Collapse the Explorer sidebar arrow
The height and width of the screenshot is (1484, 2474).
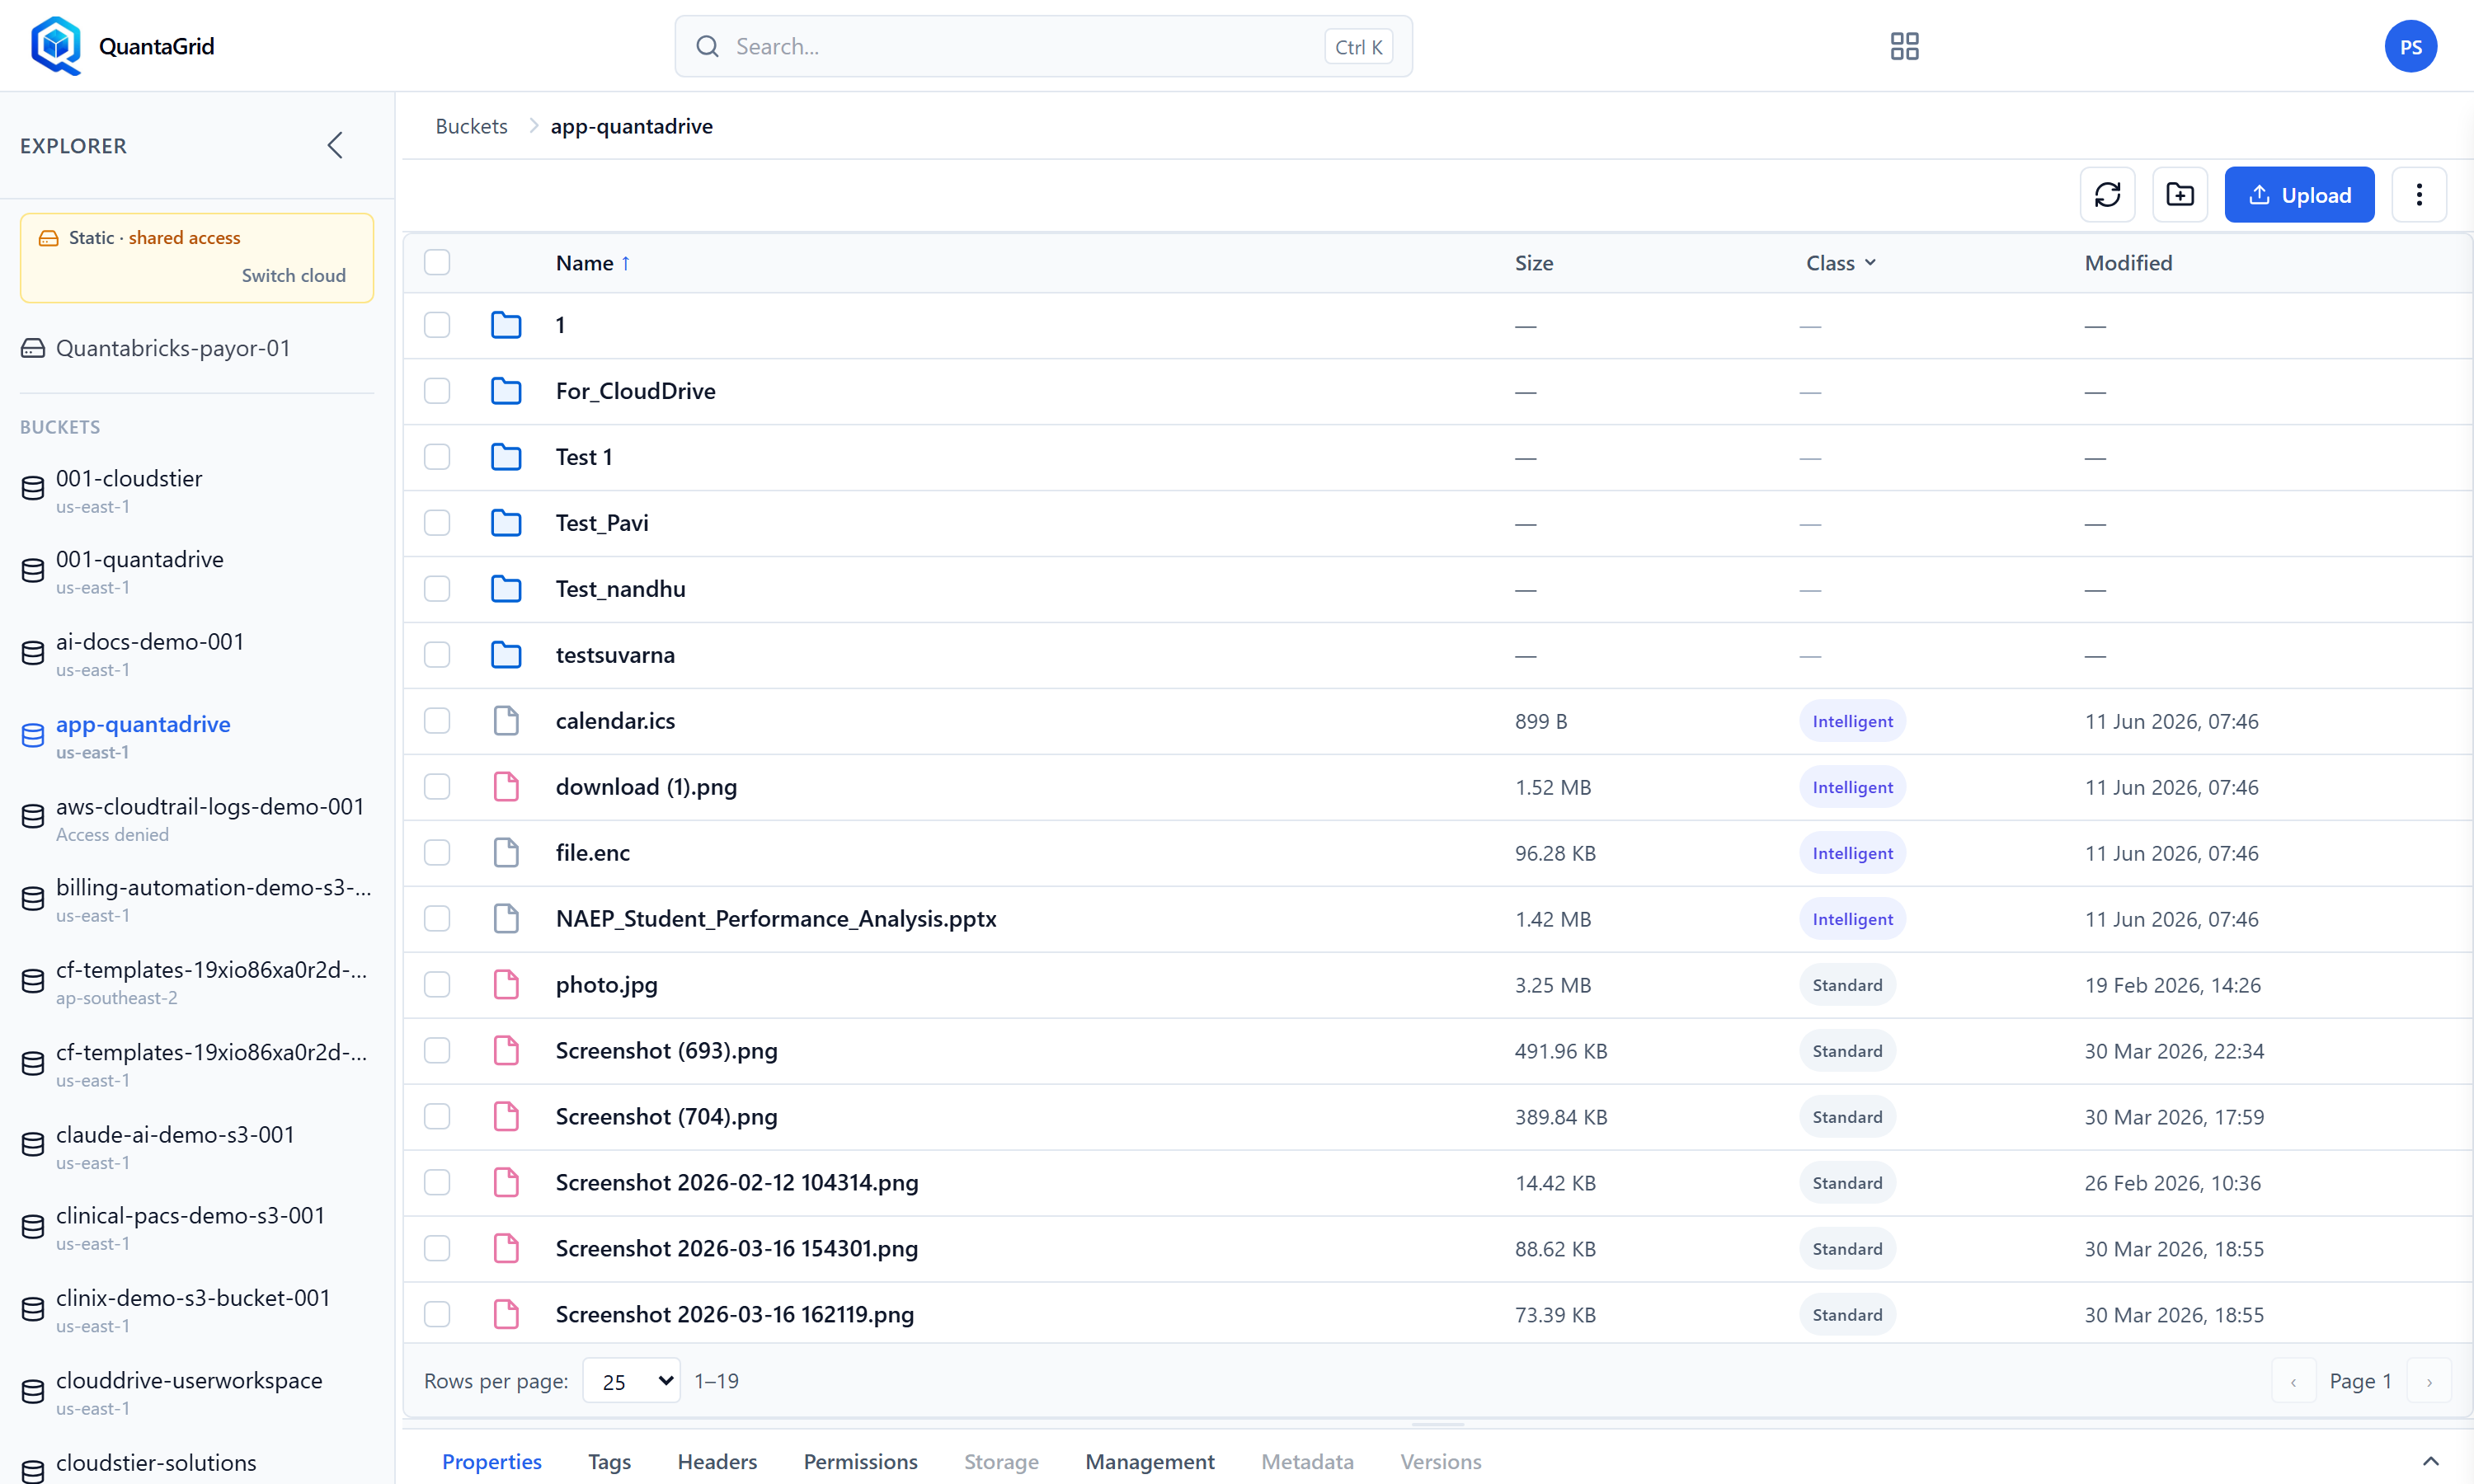(x=335, y=146)
